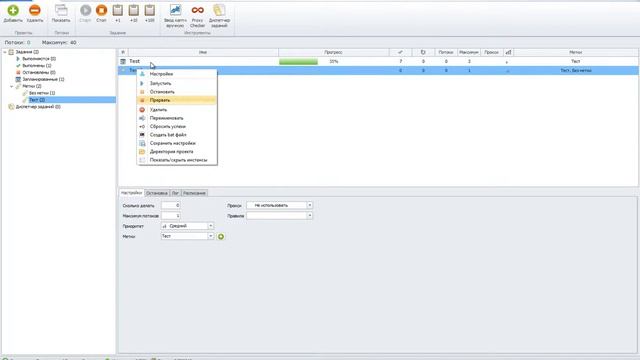Viewport: 640px width, 360px height.
Task: Open the Прокси dropdown
Action: [x=310, y=205]
